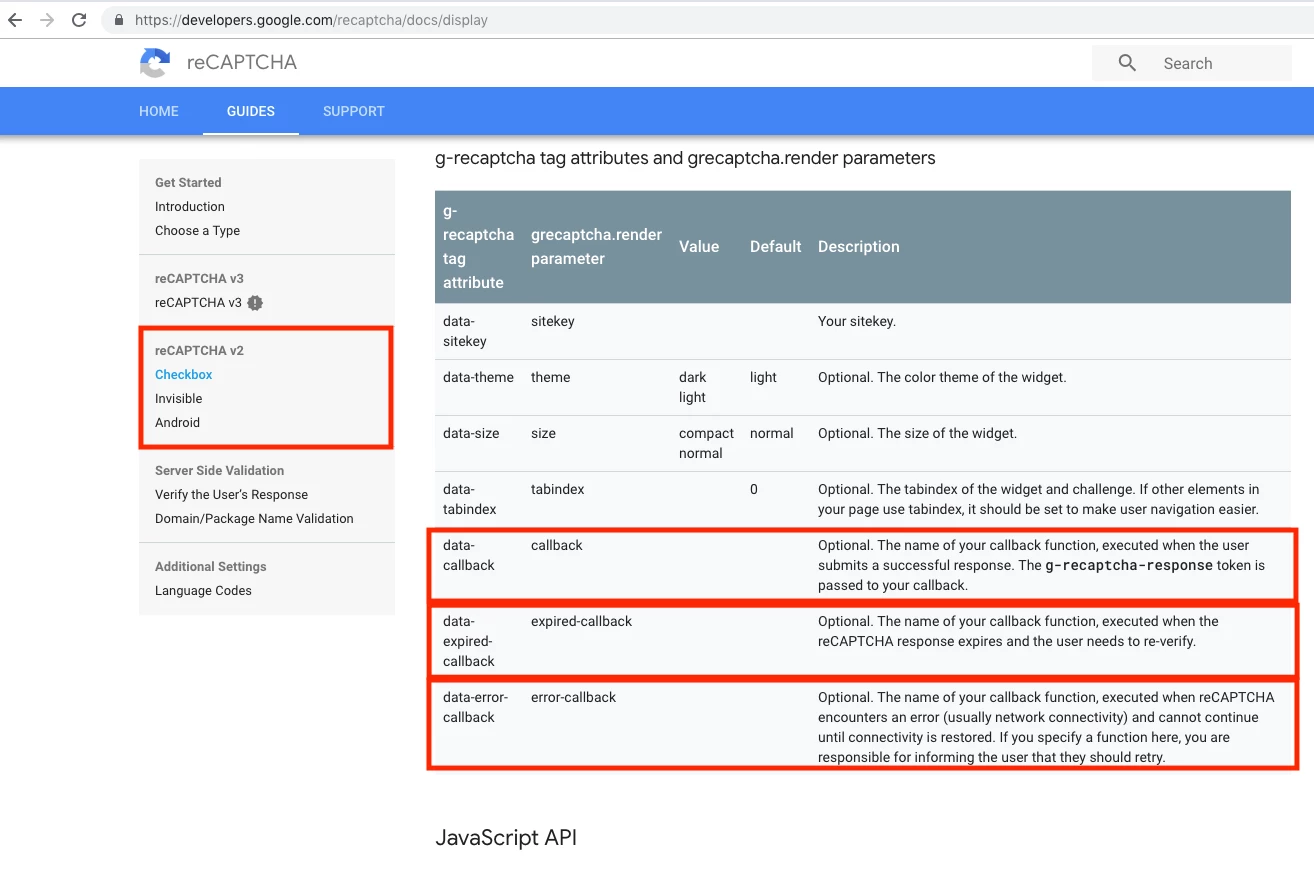Click the browser forward arrow

[x=47, y=20]
